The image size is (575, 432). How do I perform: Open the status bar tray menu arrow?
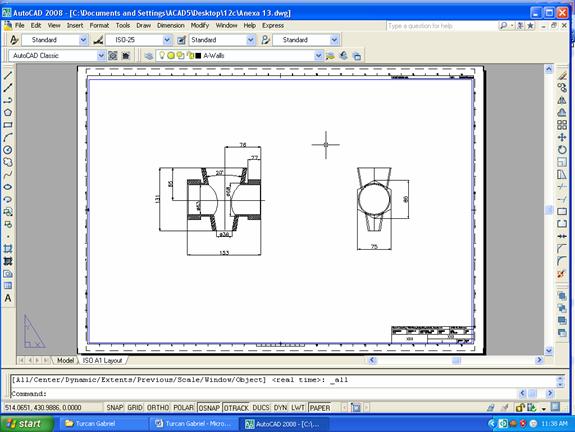pyautogui.click(x=543, y=409)
